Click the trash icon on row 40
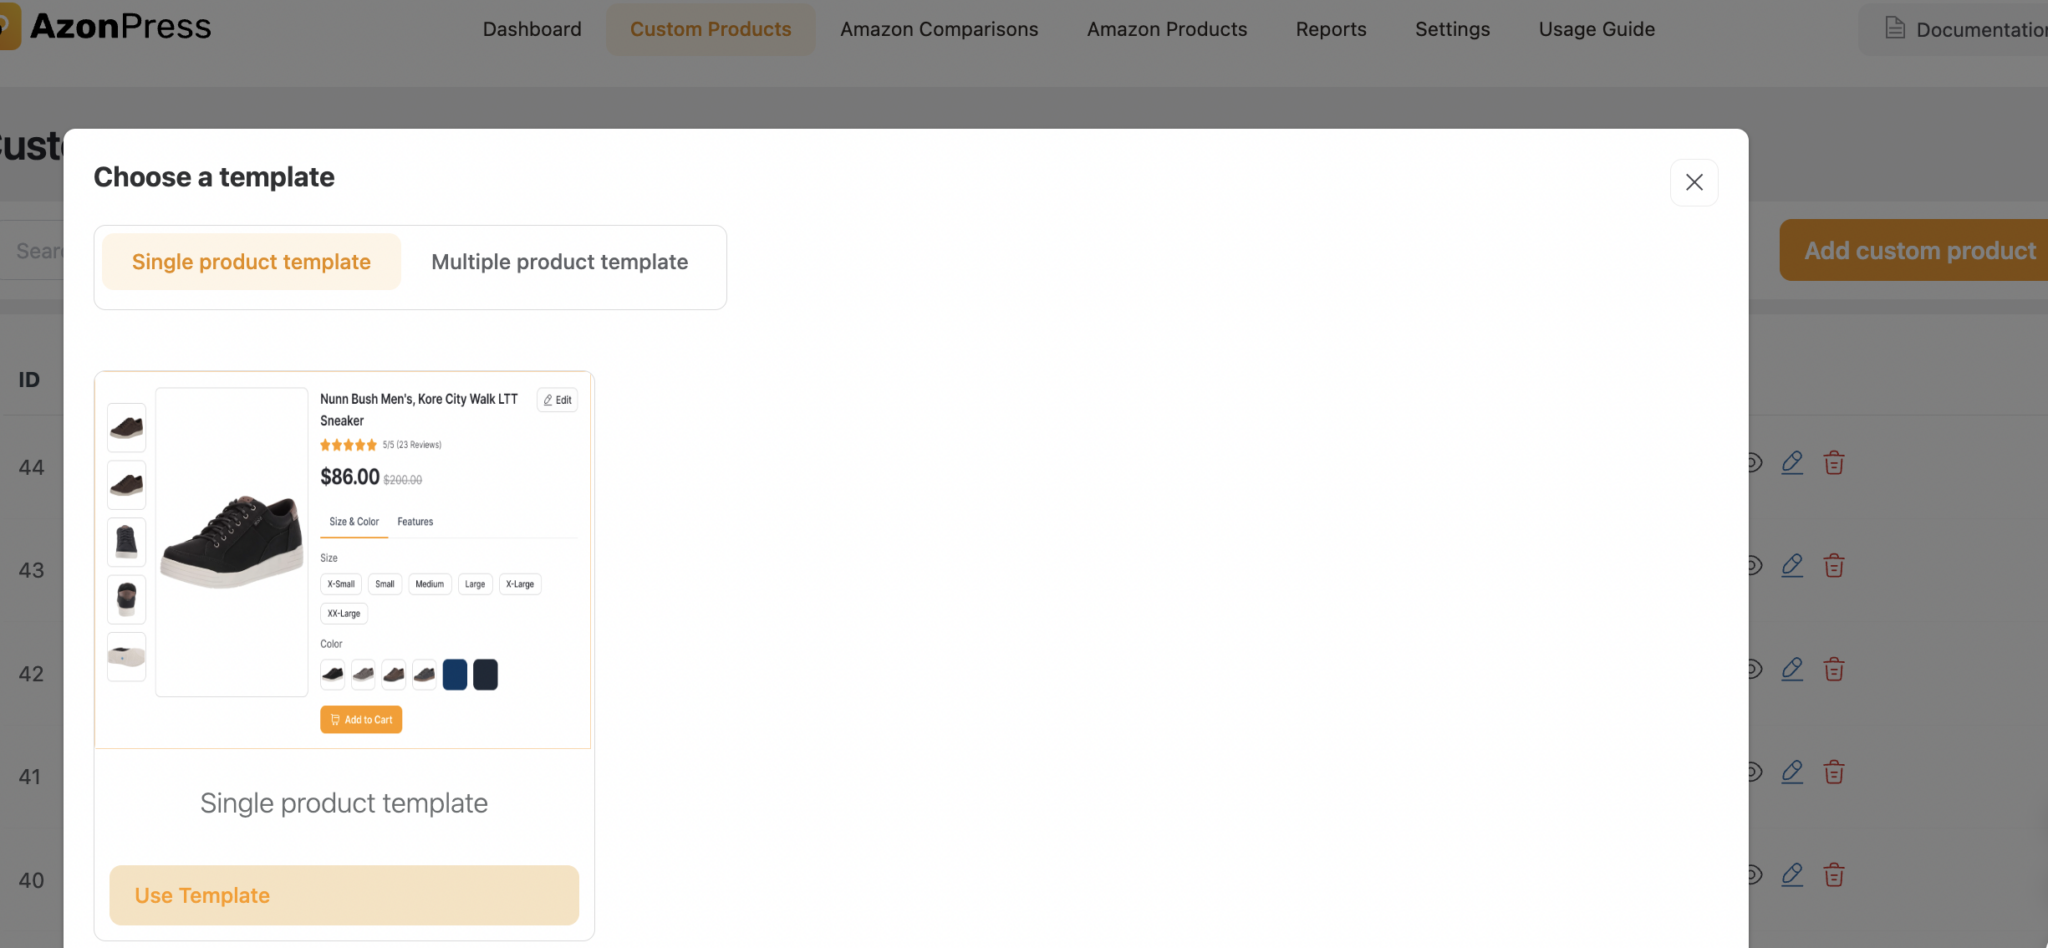 [x=1834, y=875]
